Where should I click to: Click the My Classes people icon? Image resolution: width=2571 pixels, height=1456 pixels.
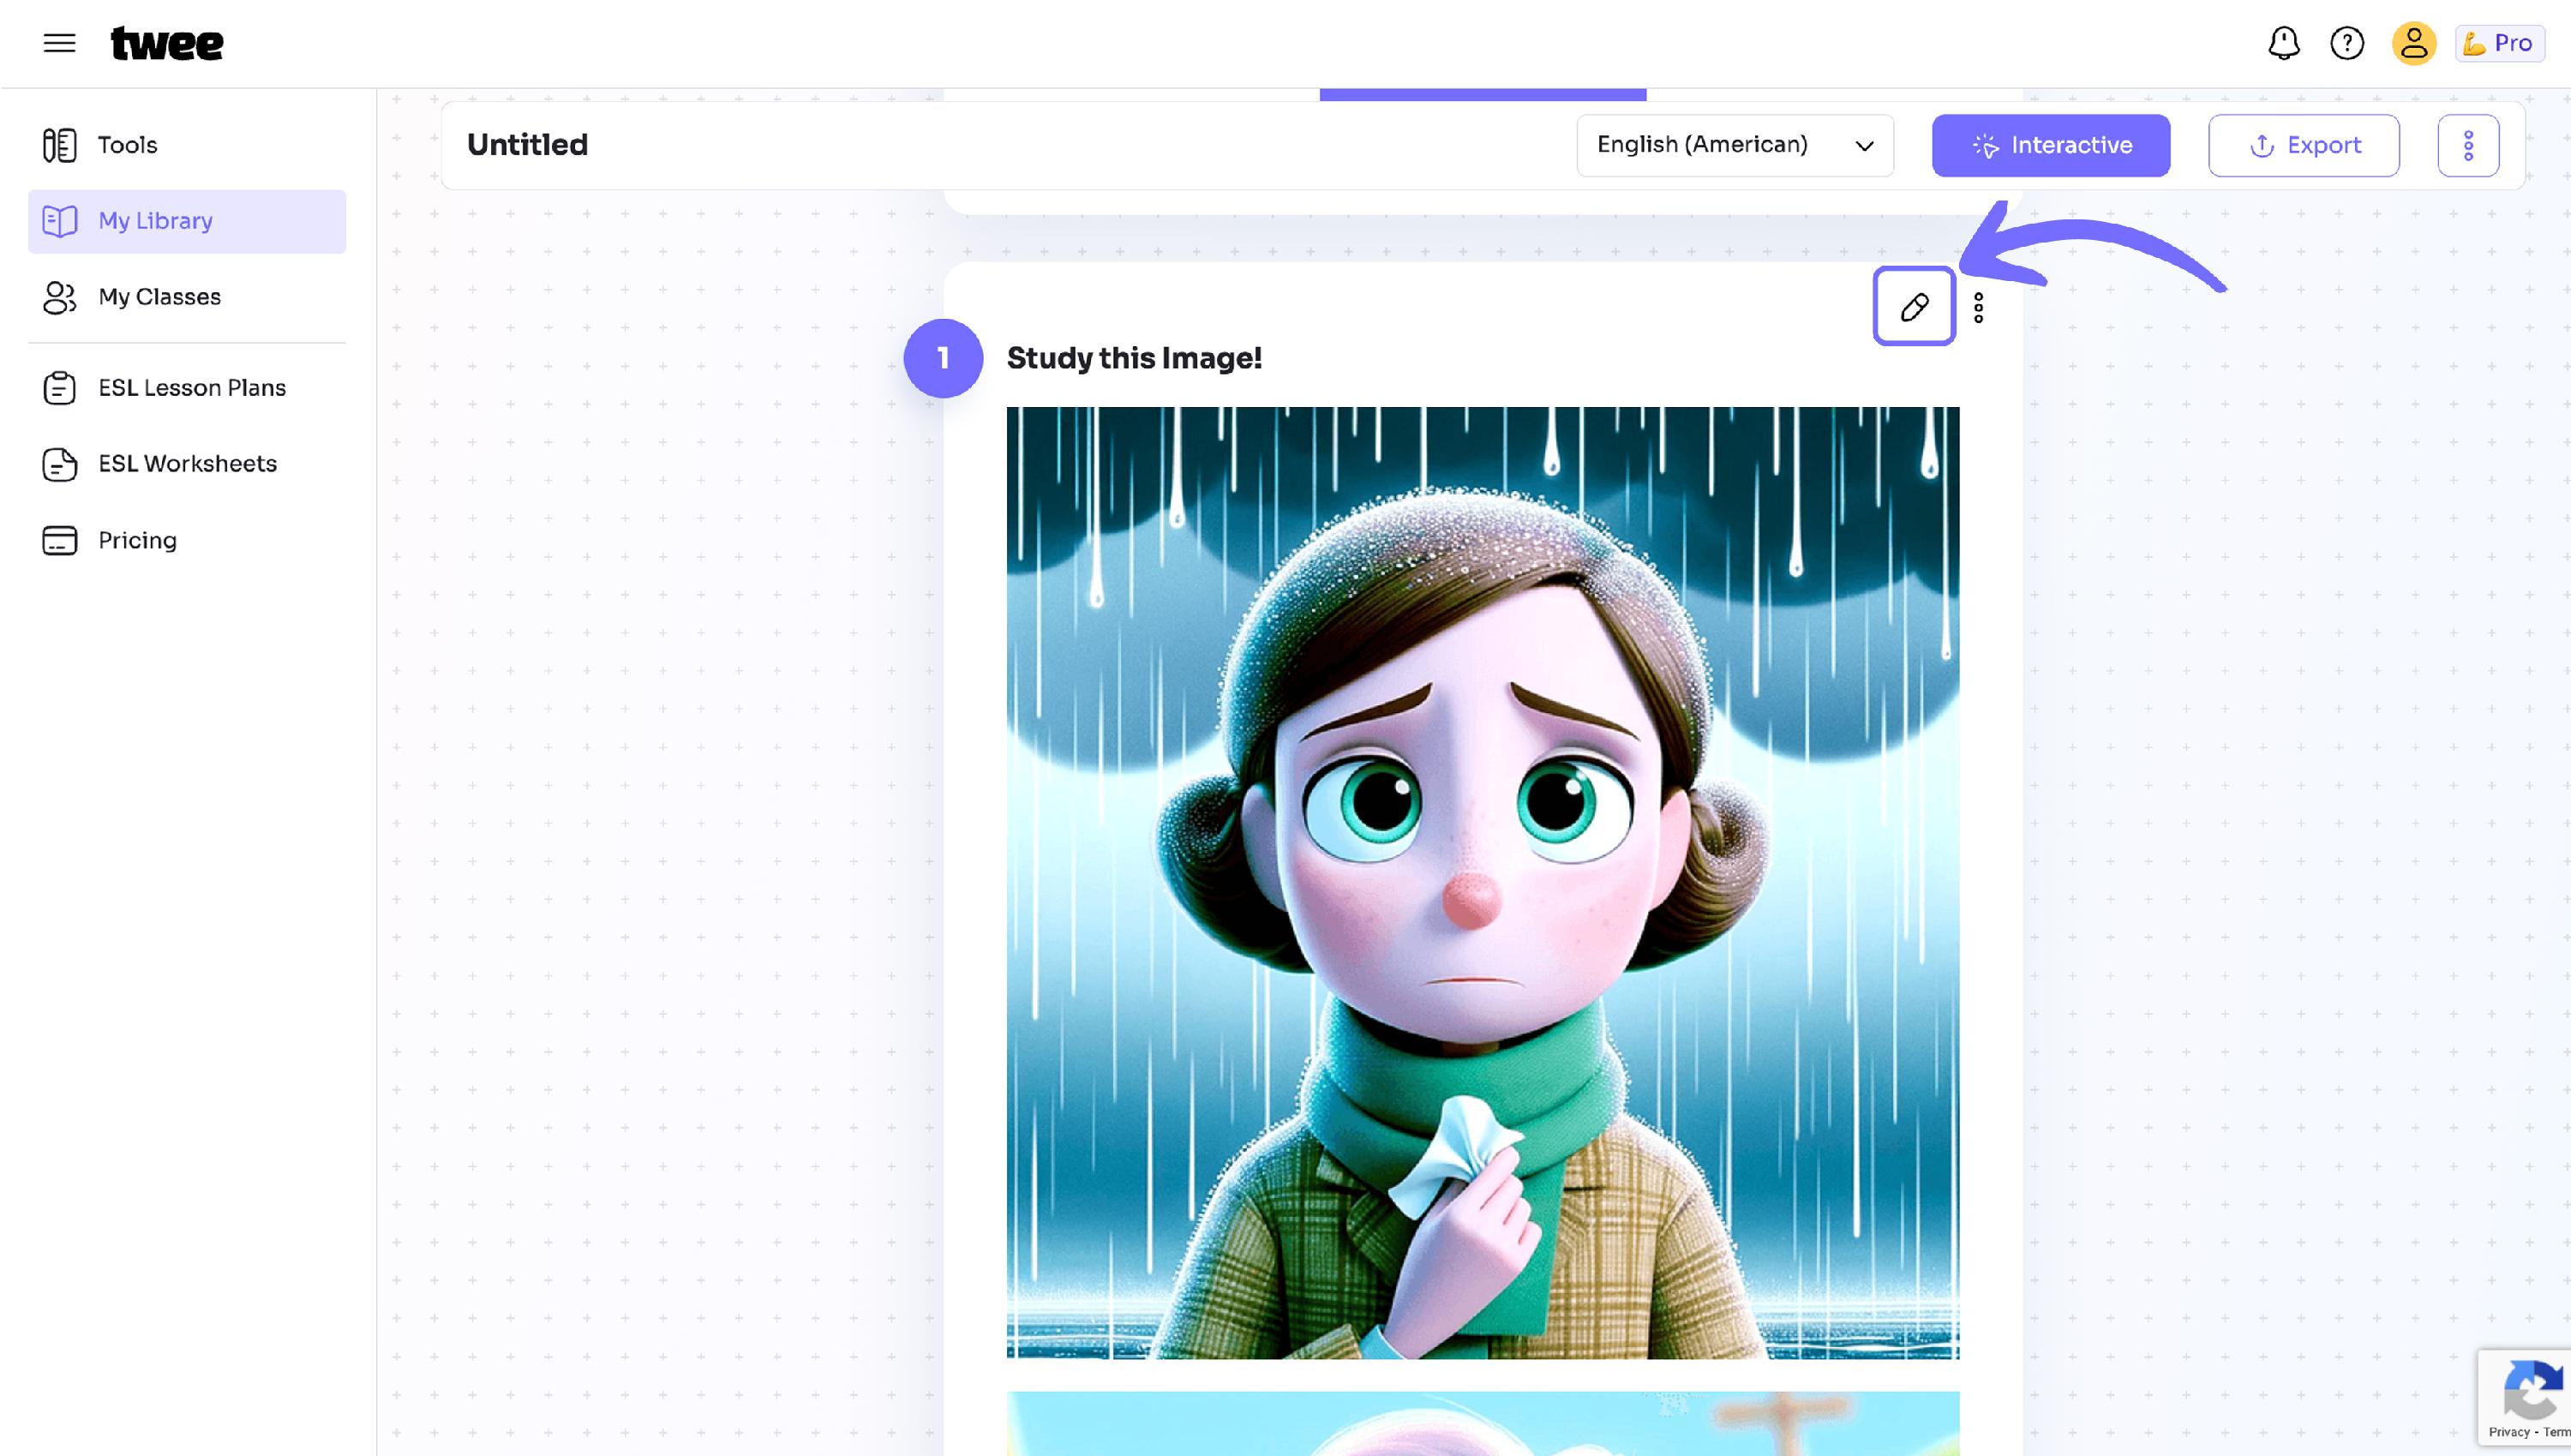tap(60, 297)
